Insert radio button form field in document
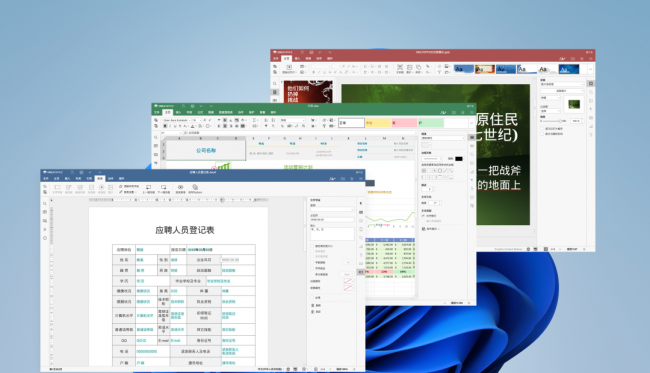Image resolution: width=650 pixels, height=373 pixels. pyautogui.click(x=101, y=189)
